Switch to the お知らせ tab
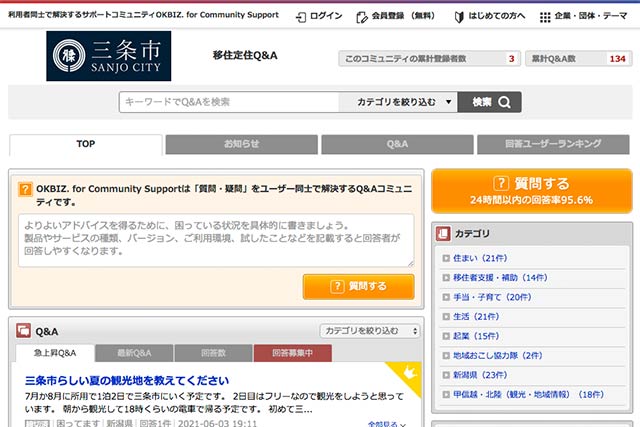This screenshot has height=427, width=640. click(x=242, y=144)
